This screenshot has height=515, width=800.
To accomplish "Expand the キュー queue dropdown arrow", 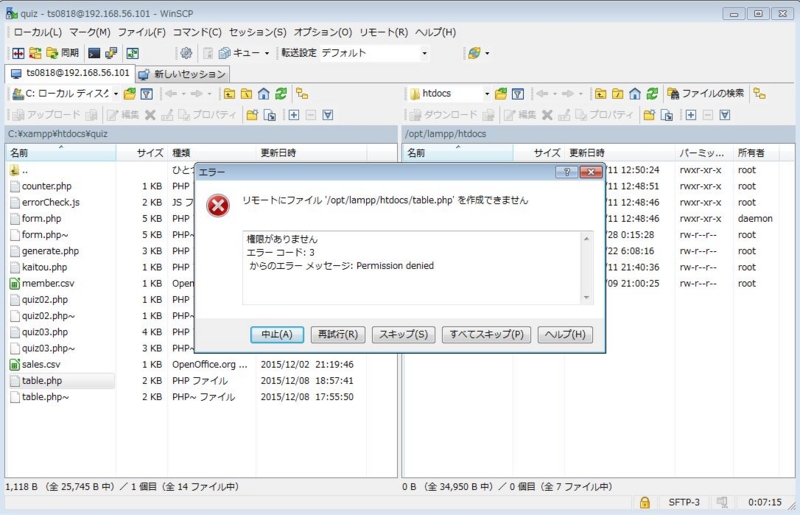I will [267, 53].
